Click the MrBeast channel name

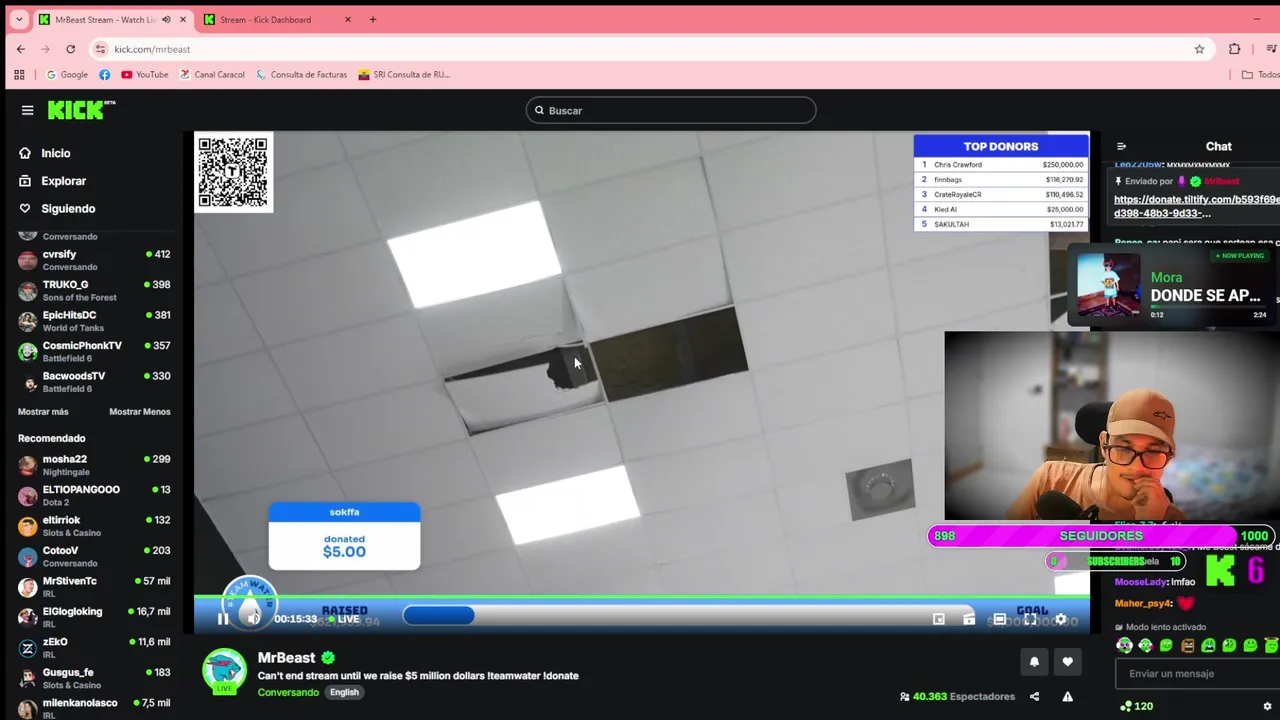coord(286,658)
